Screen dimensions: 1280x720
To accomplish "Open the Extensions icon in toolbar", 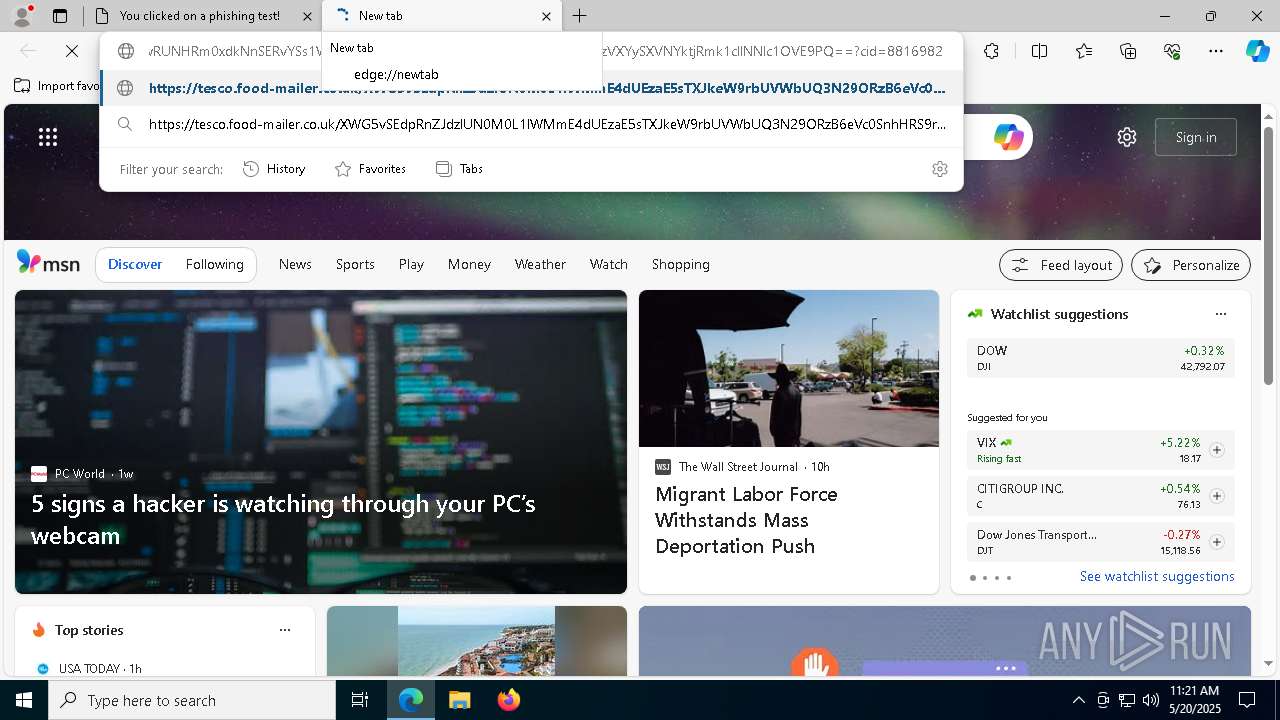I will (991, 51).
